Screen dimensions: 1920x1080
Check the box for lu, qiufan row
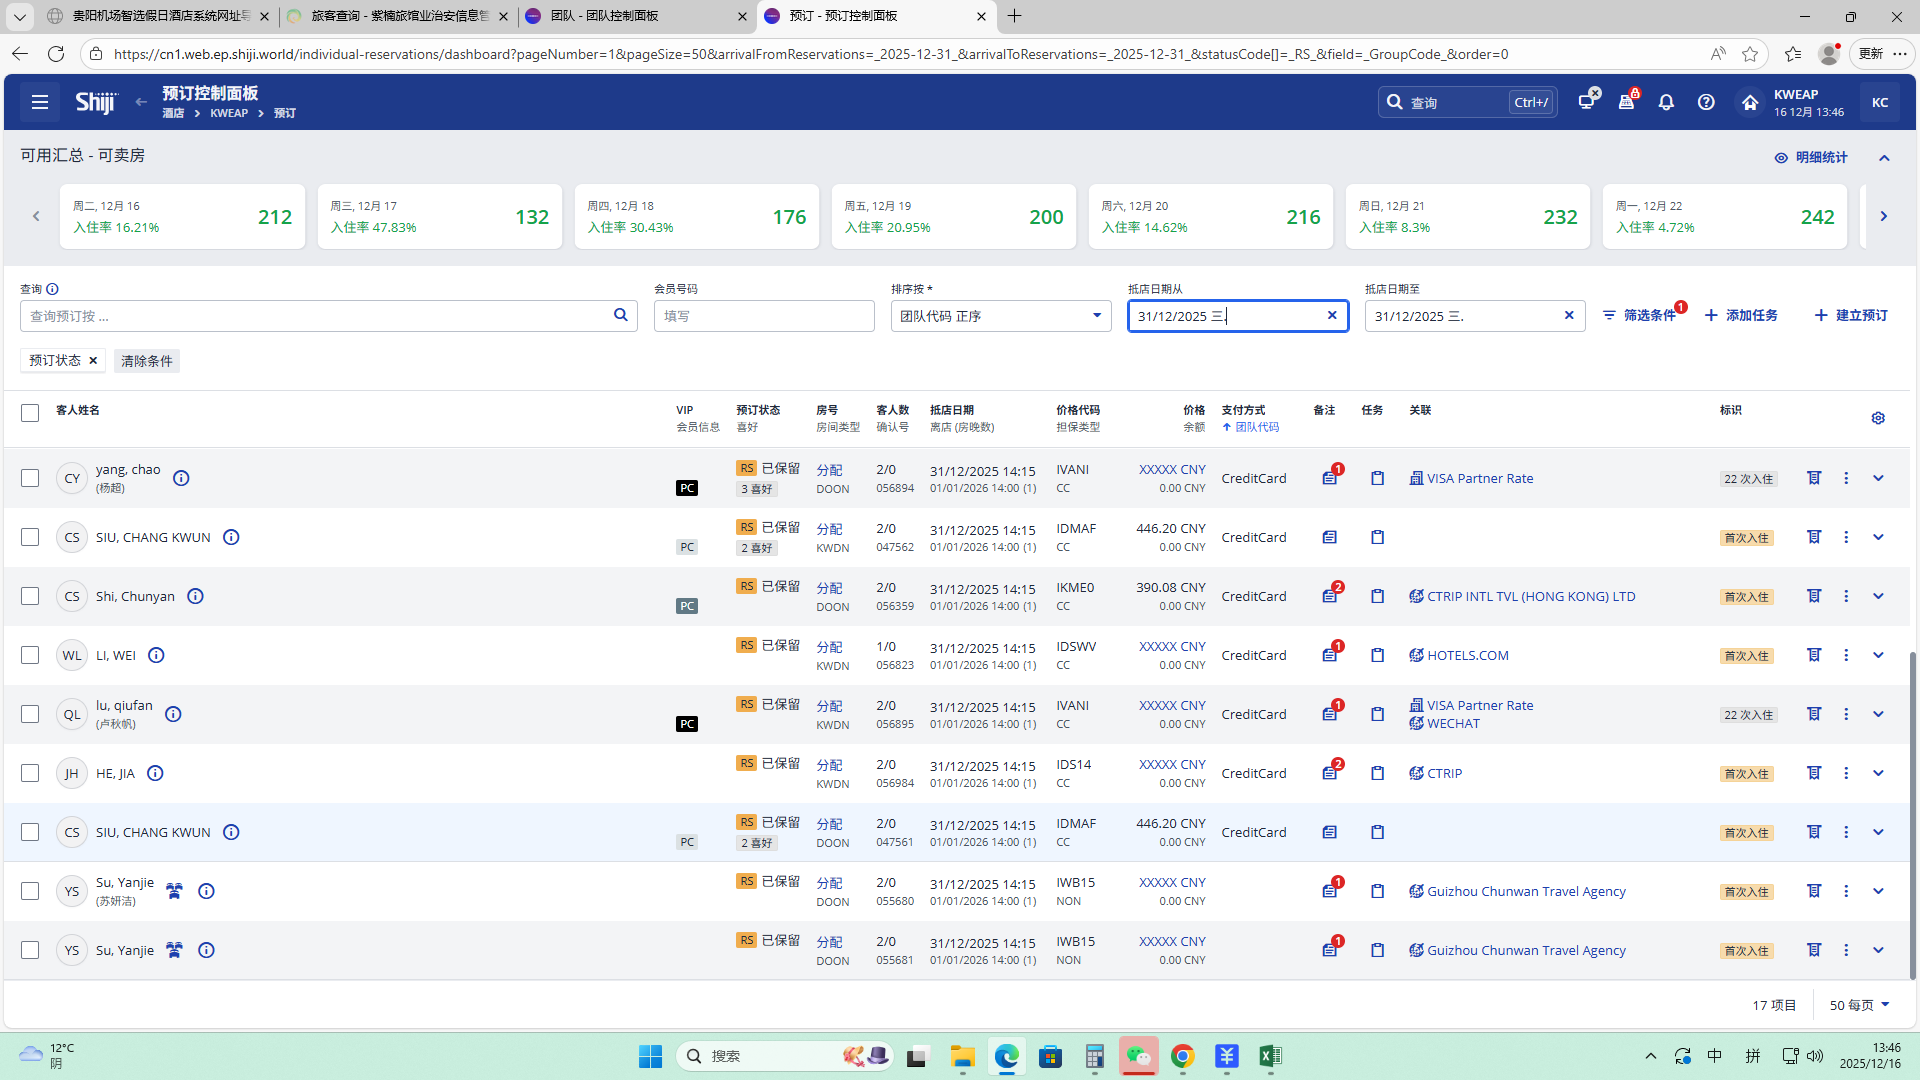point(30,714)
